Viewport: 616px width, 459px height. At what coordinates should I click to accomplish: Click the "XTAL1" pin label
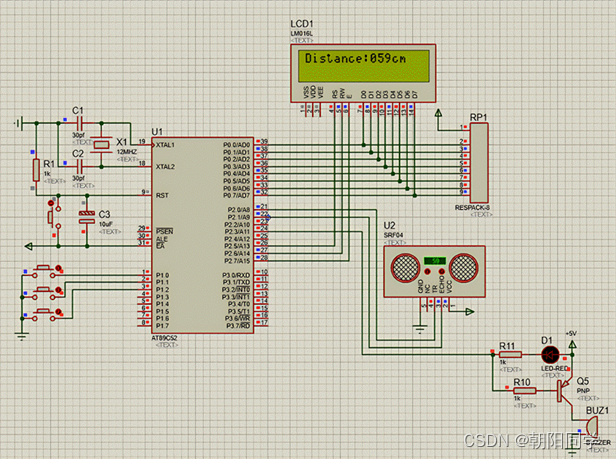click(x=165, y=145)
